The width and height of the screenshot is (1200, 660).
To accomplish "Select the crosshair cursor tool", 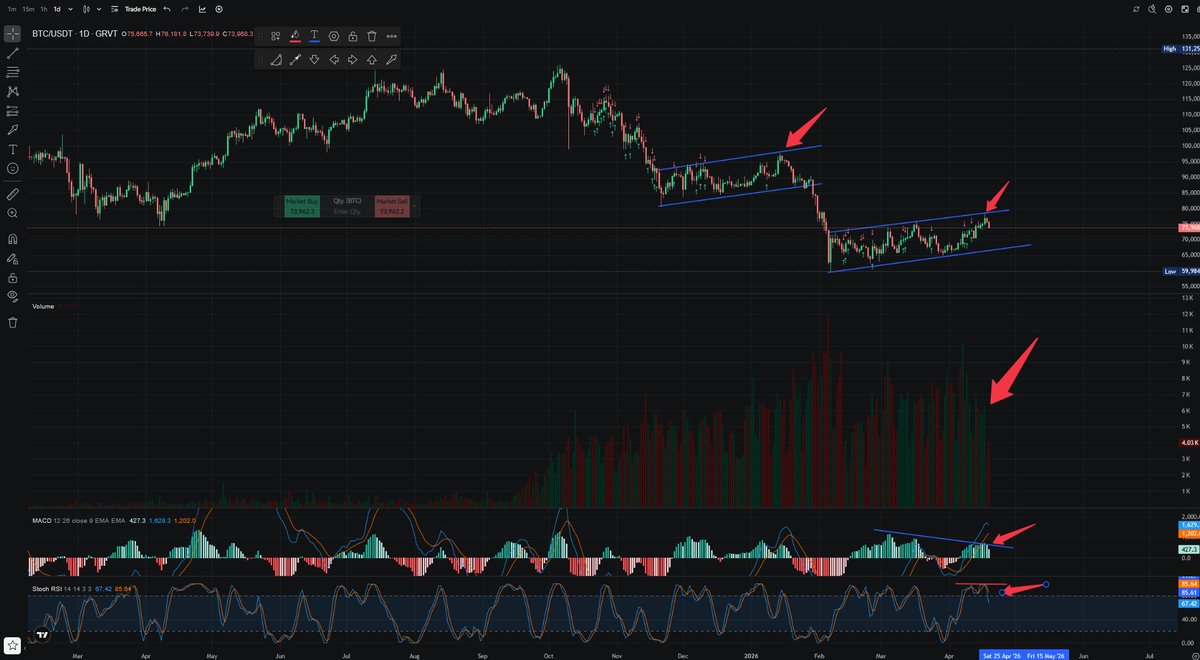I will [x=11, y=32].
